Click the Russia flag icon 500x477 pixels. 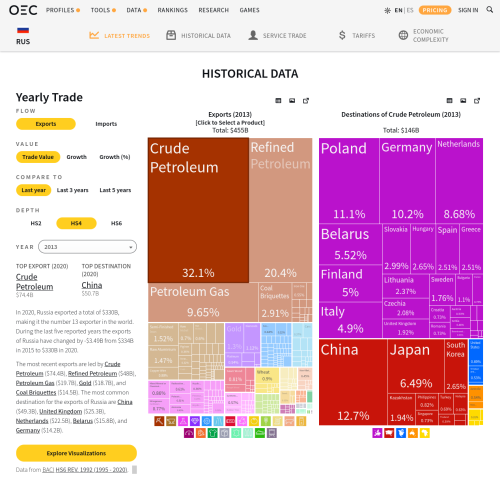tap(23, 30)
